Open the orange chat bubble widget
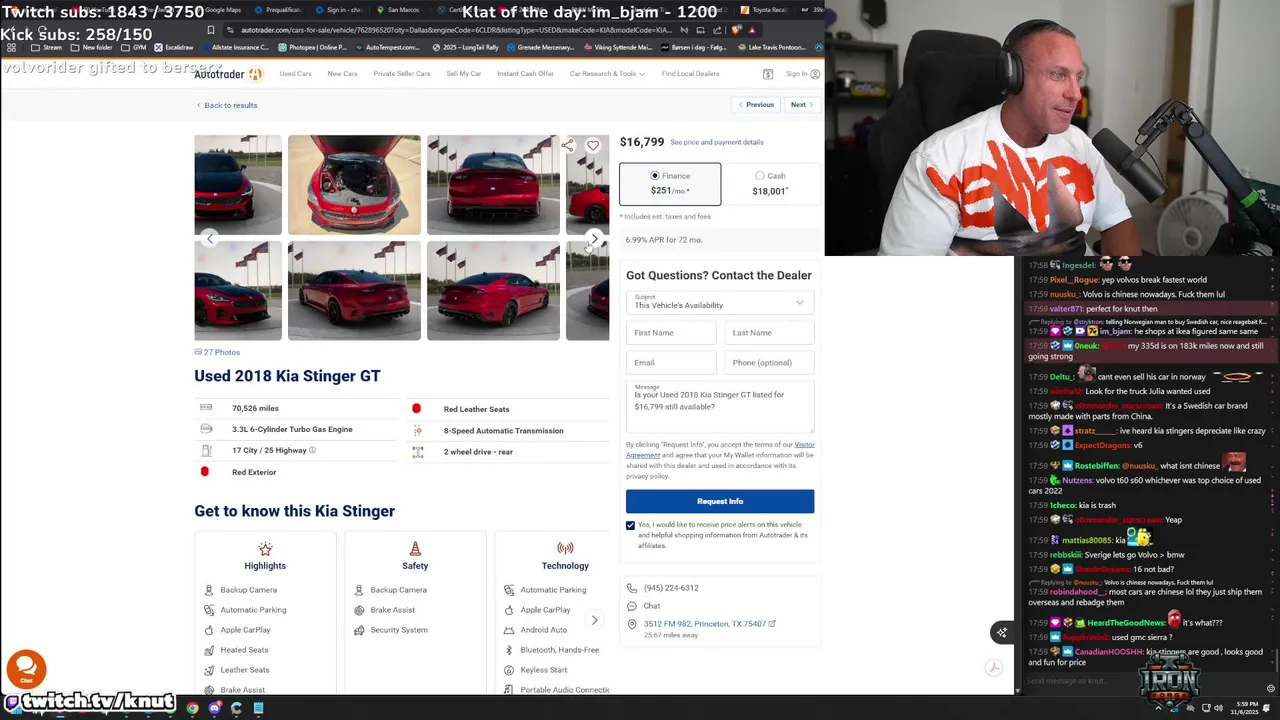The width and height of the screenshot is (1280, 720). pos(26,667)
